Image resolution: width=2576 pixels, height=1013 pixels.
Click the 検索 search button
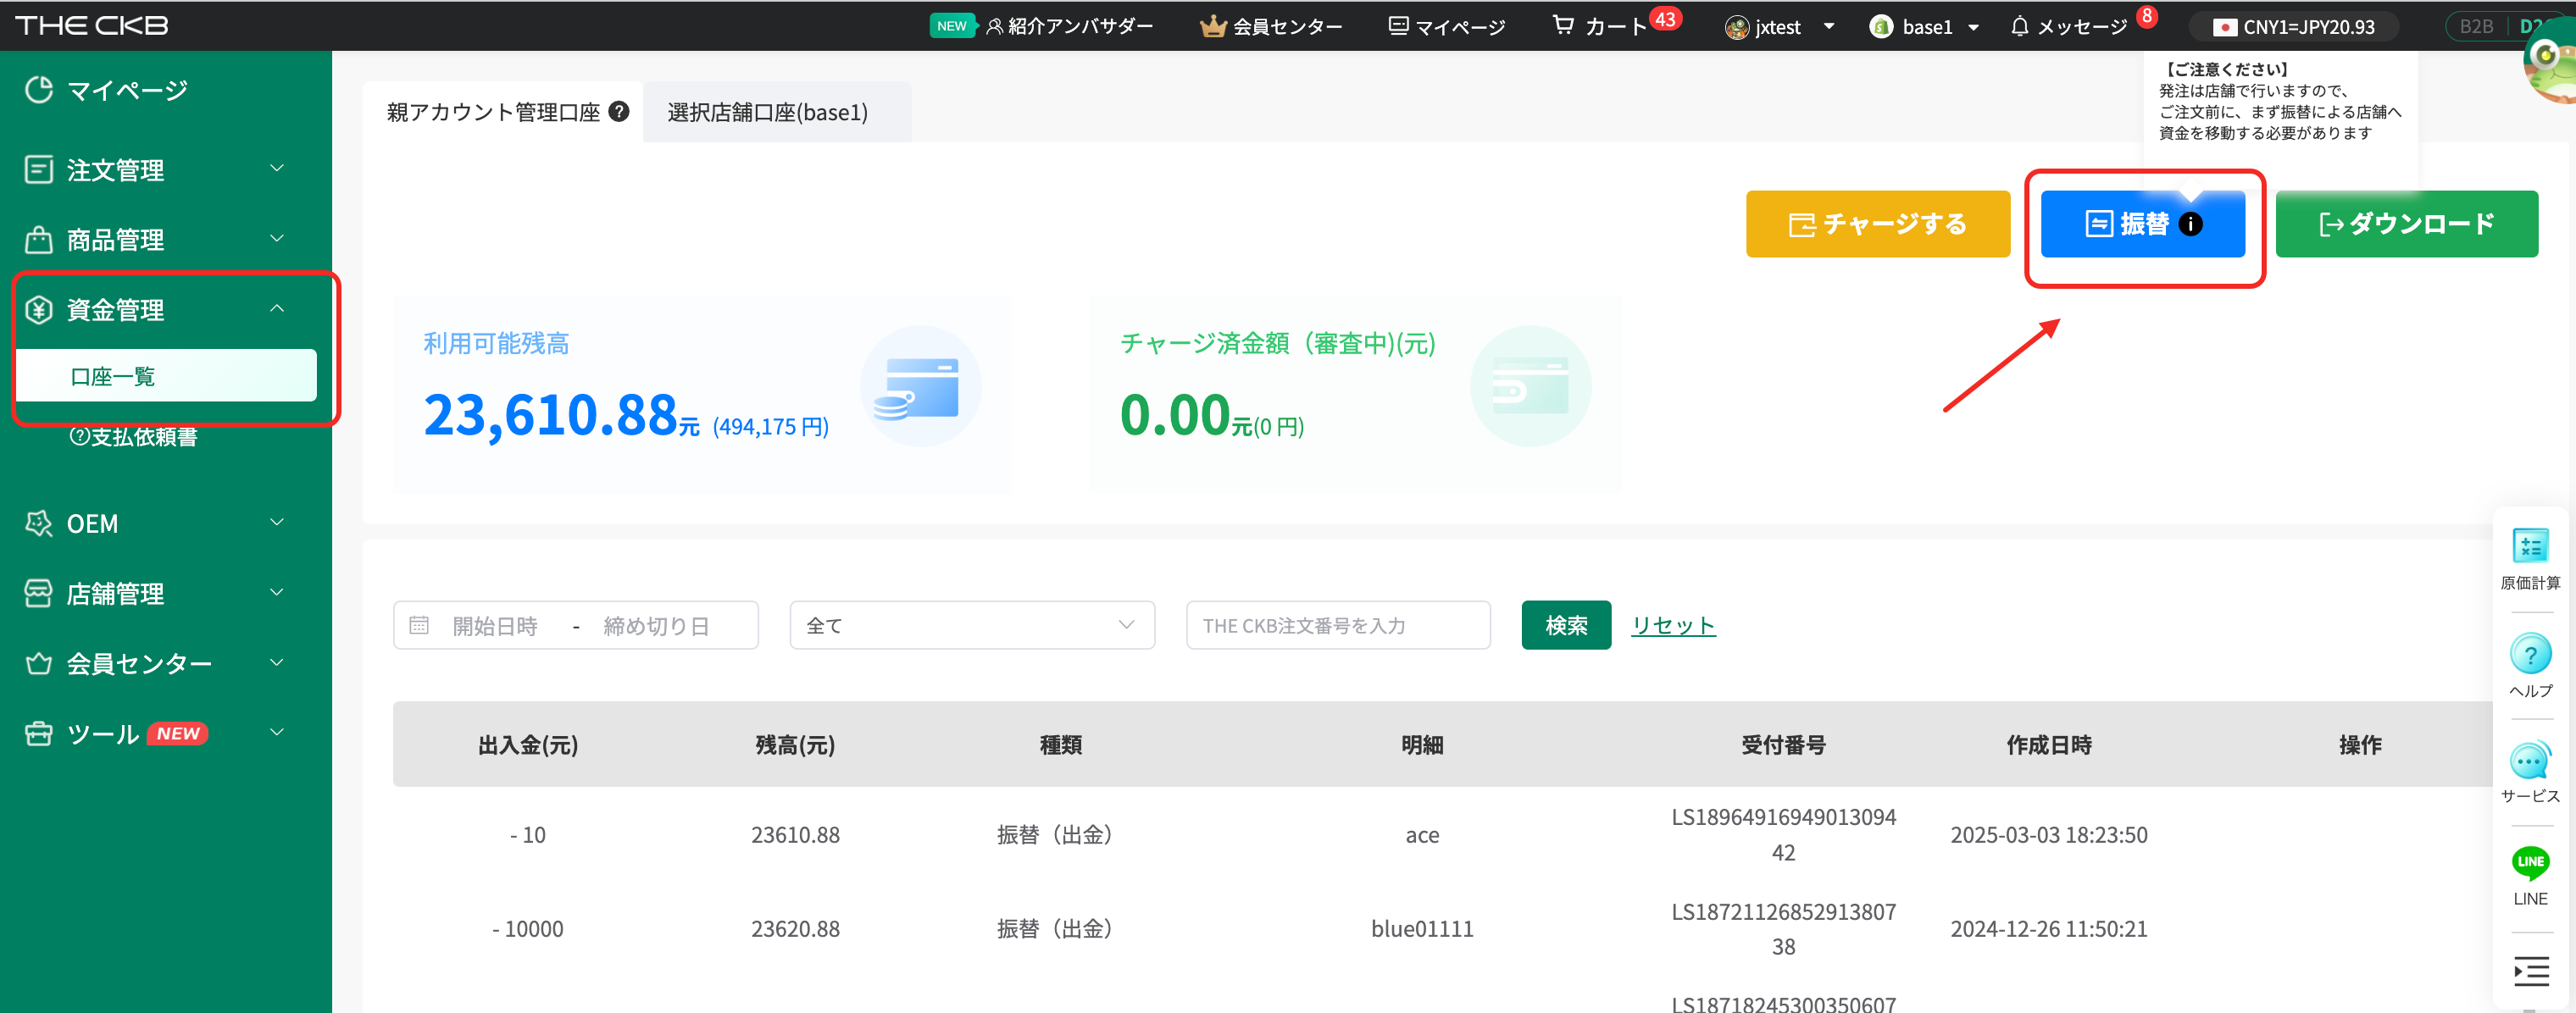click(1566, 625)
